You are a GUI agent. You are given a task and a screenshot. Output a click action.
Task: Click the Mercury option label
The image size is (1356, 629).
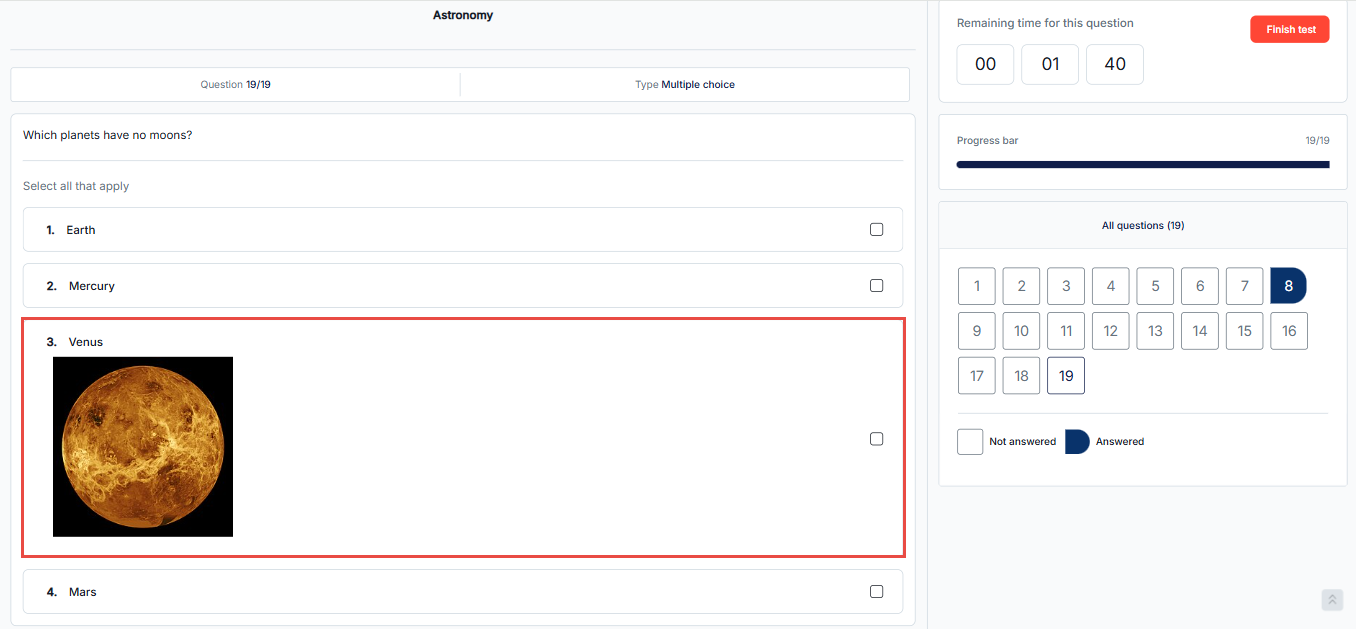(92, 286)
